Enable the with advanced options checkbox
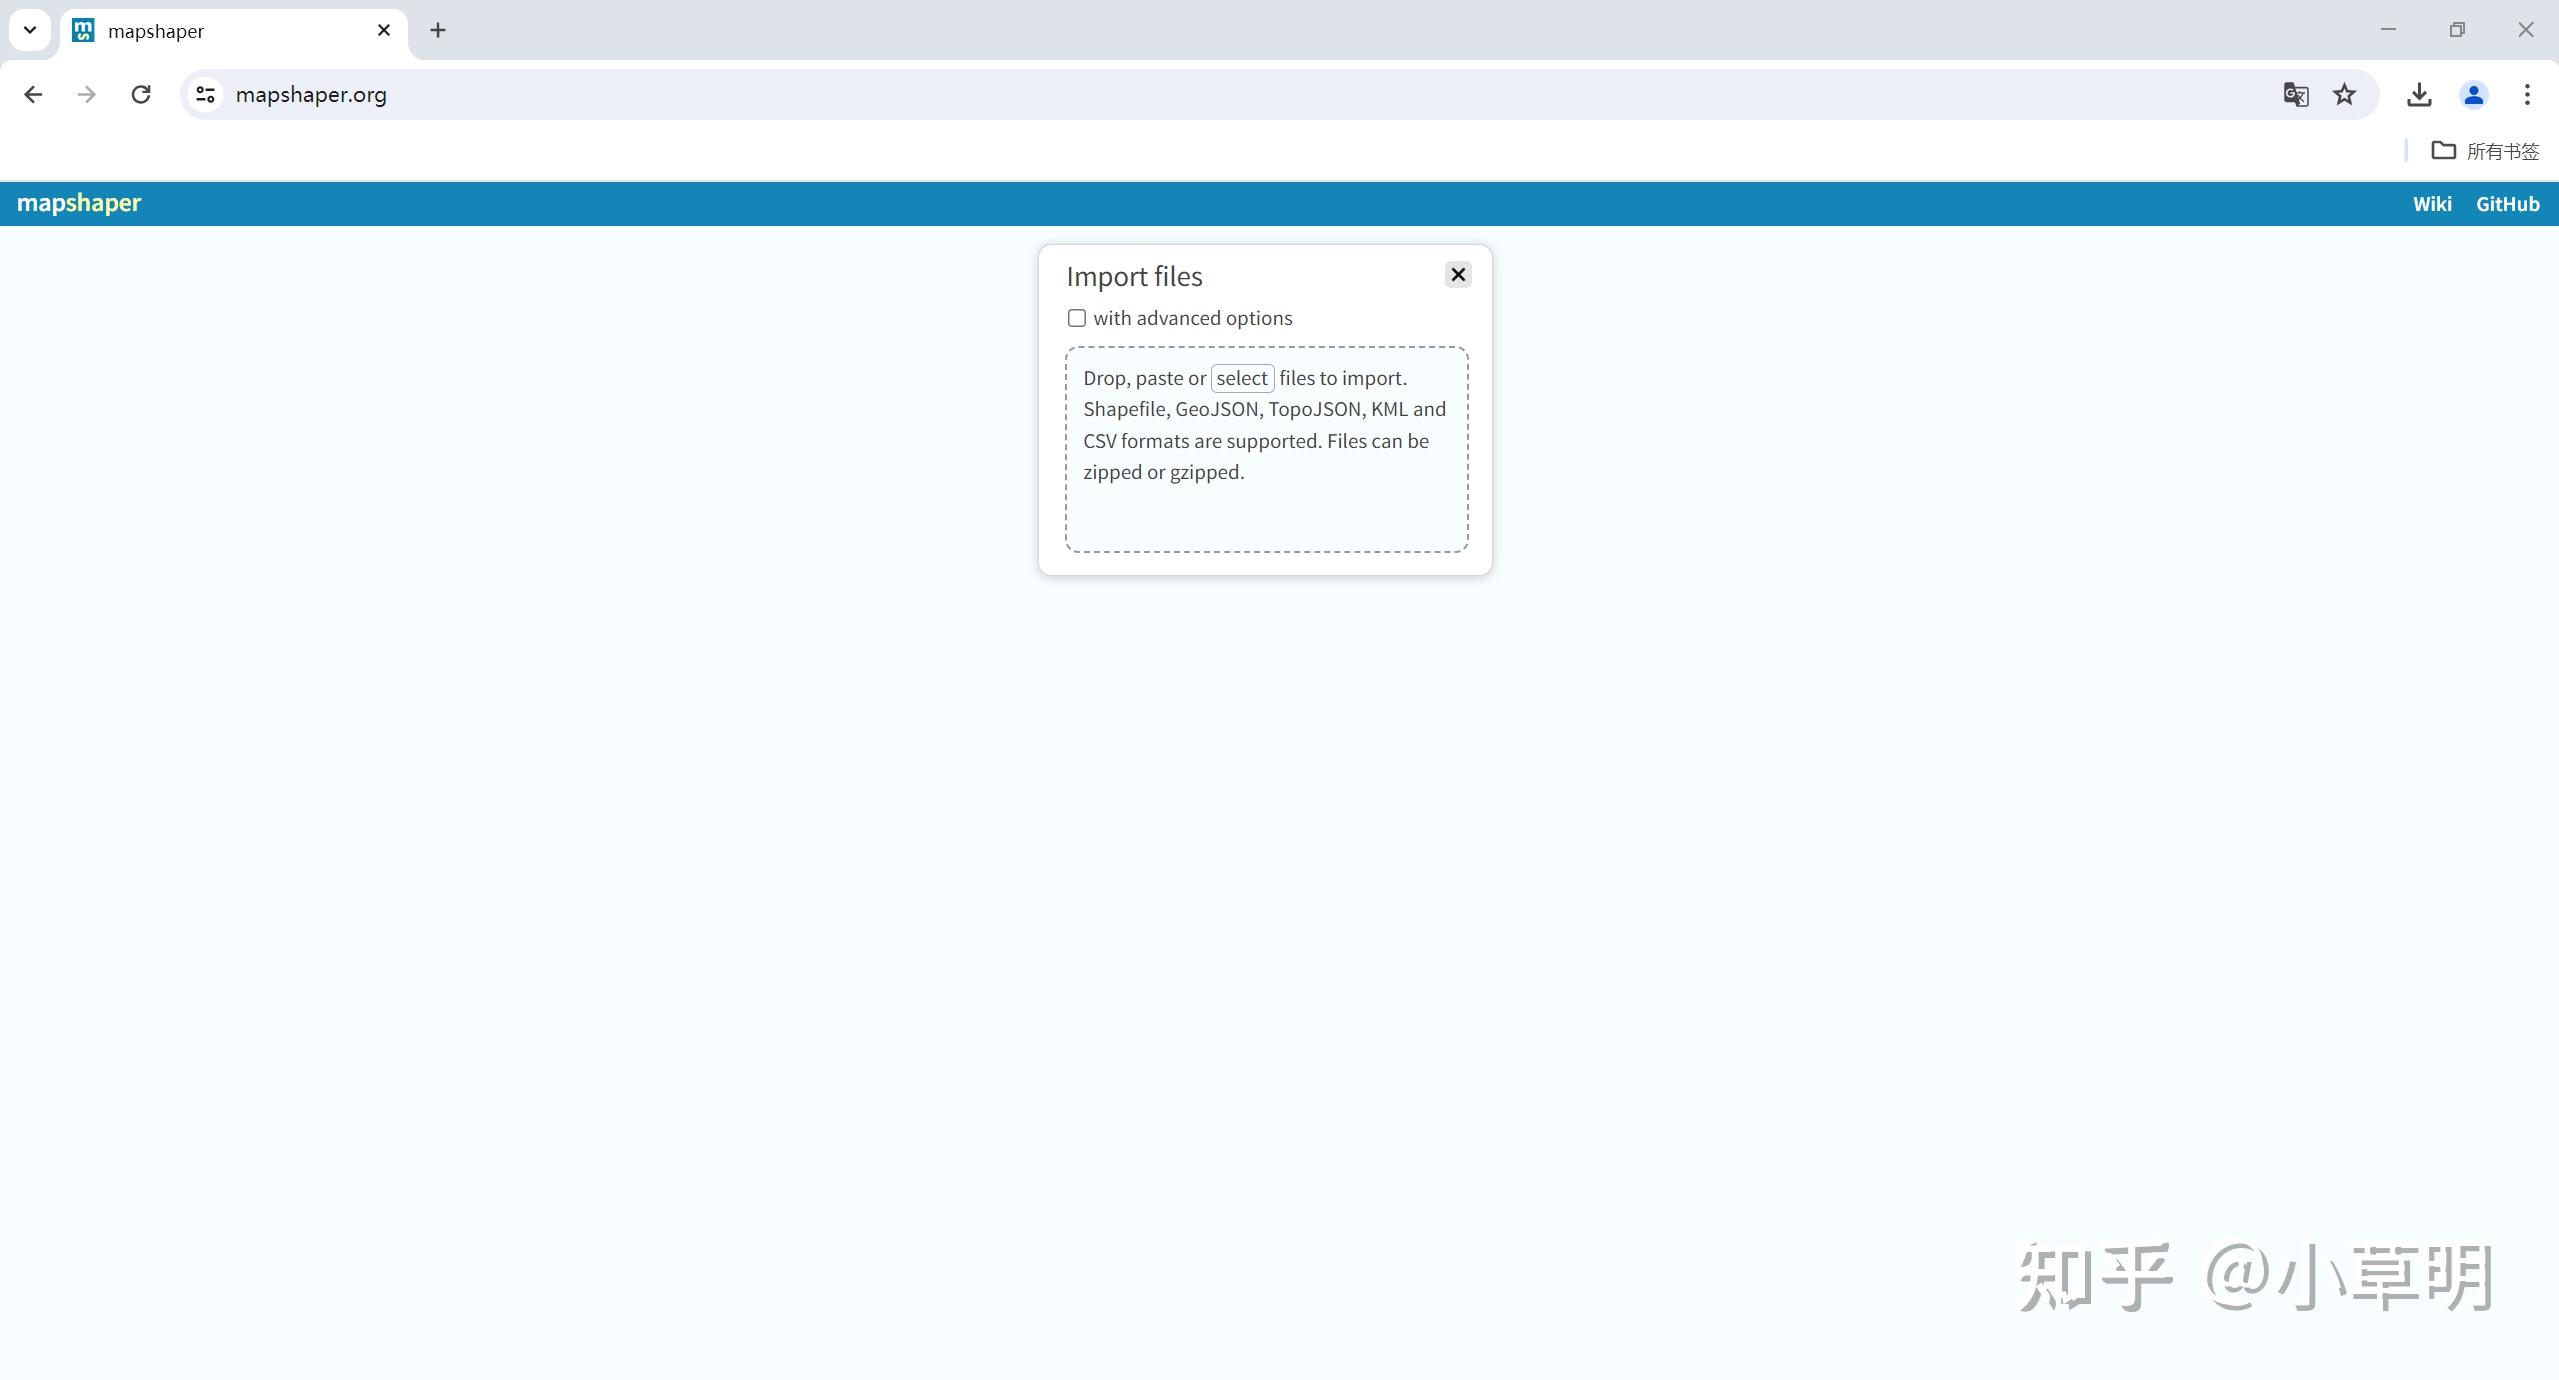2559x1380 pixels. tap(1076, 318)
